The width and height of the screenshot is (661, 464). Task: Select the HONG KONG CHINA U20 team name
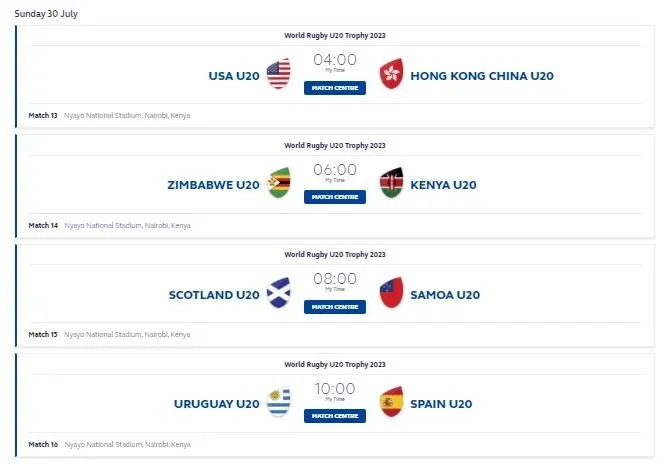[x=481, y=76]
